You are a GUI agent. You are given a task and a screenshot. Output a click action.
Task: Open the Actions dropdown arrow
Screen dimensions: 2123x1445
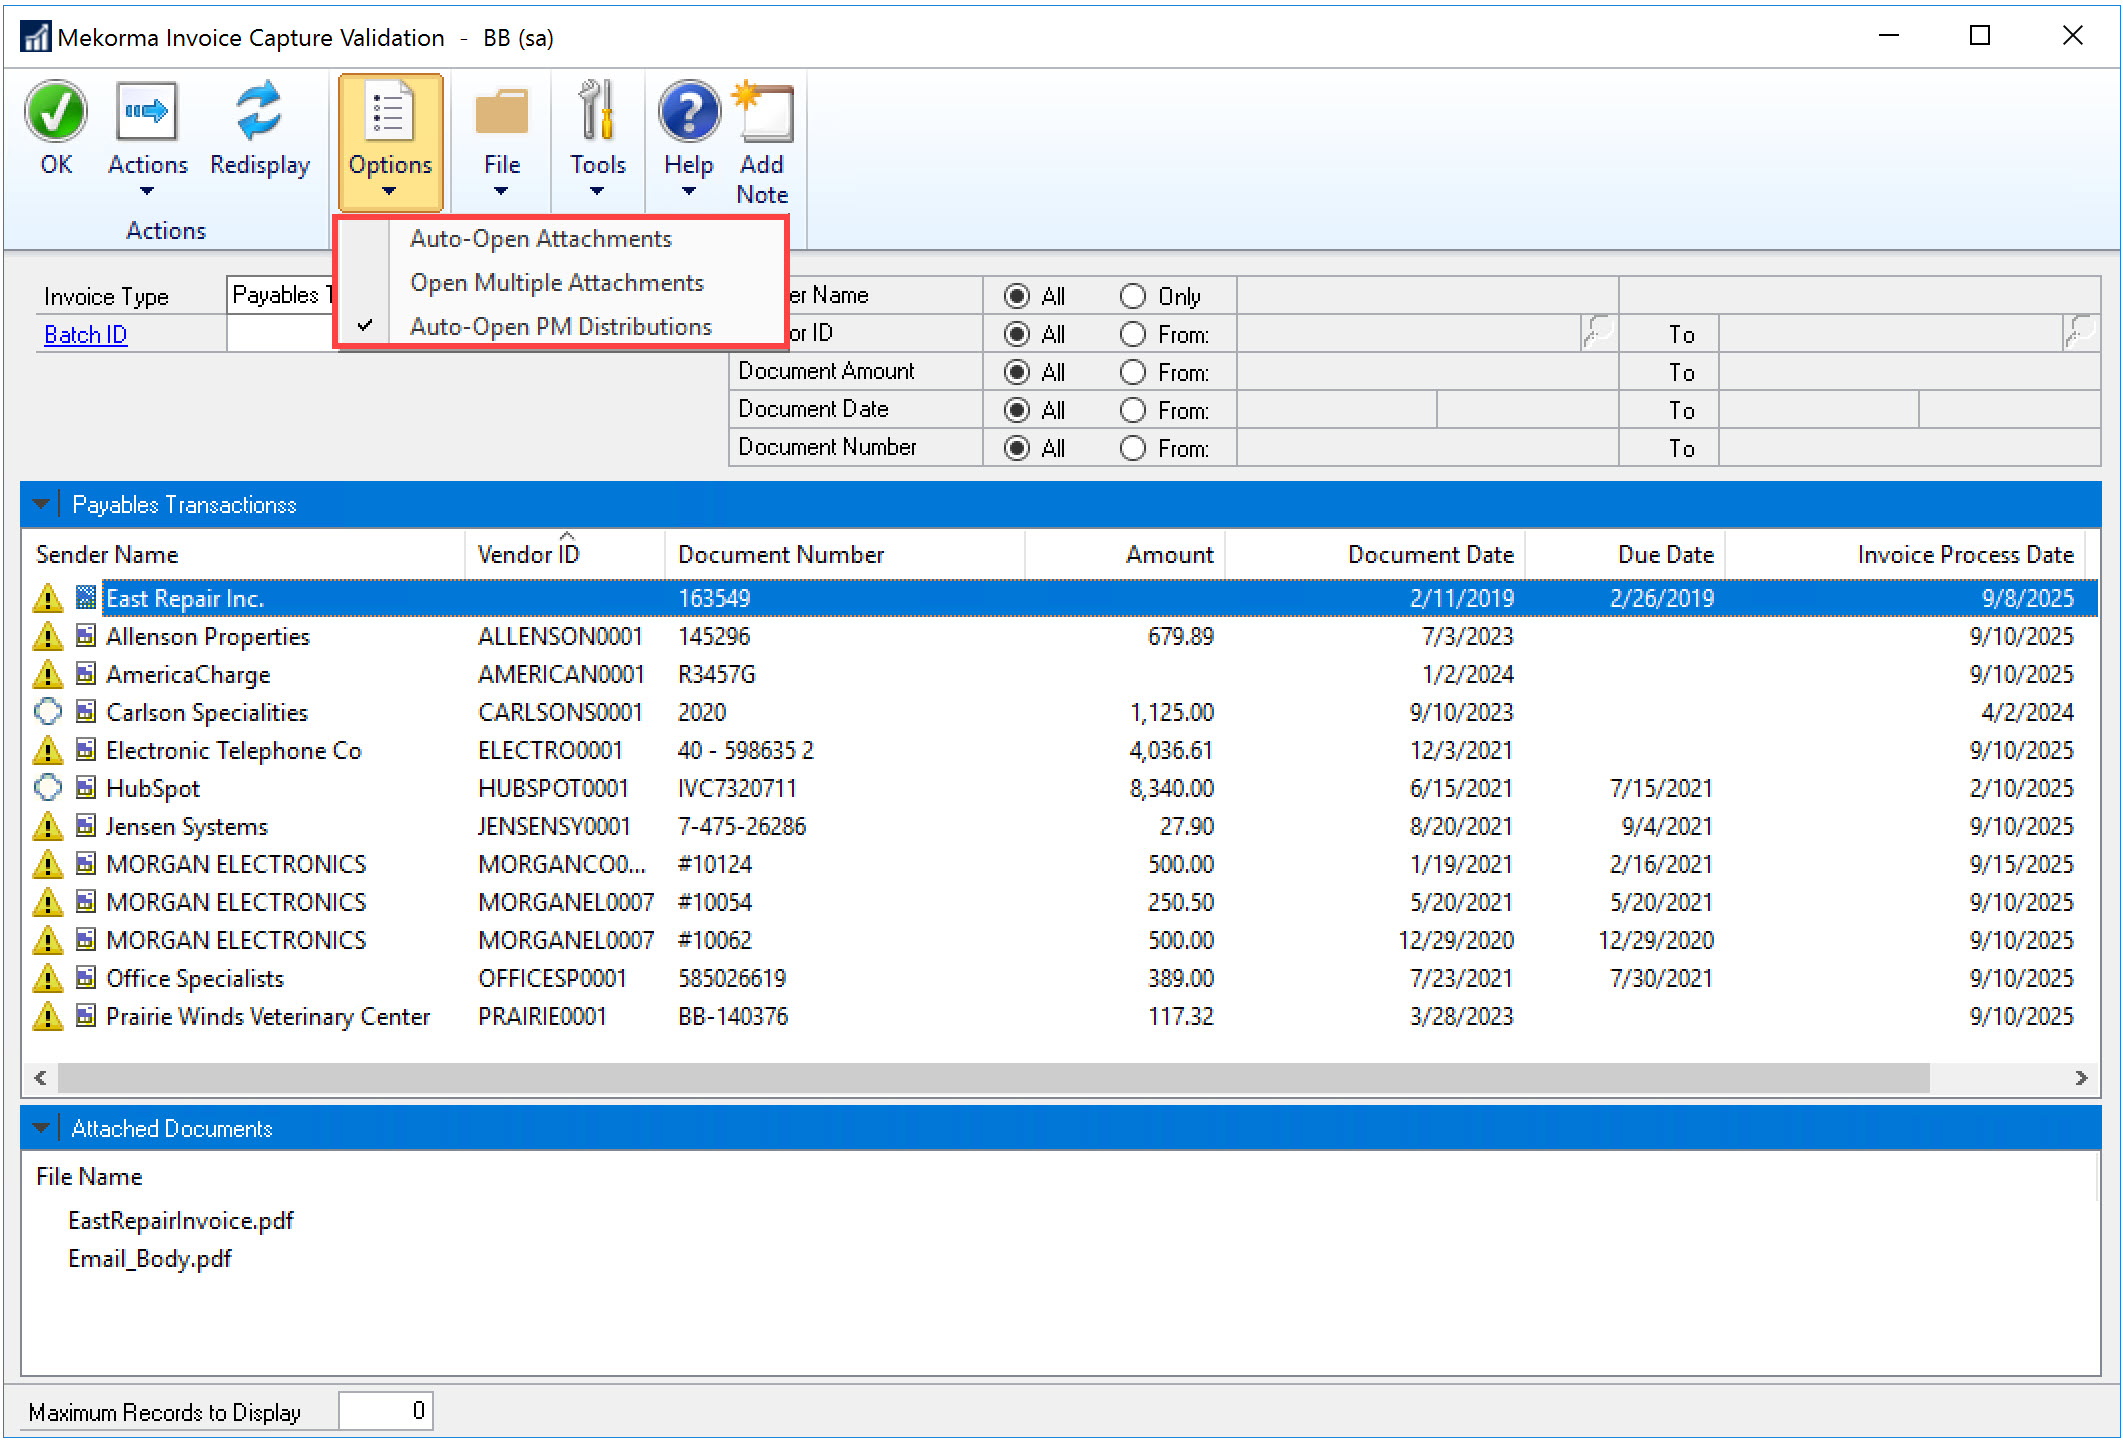click(147, 191)
